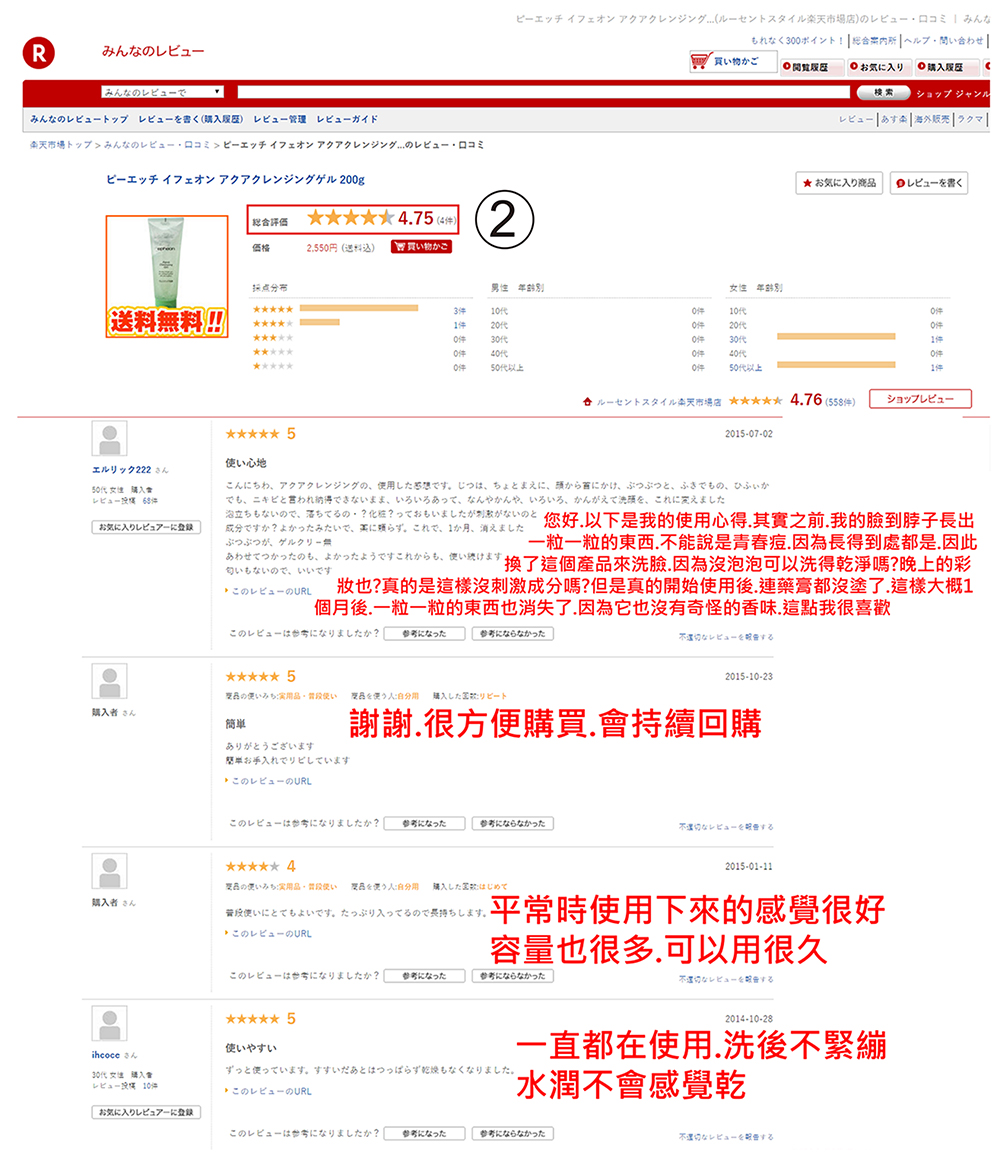The height and width of the screenshot is (1155, 1000).
Task: Click the レビューを書く write review button
Action: (x=928, y=183)
